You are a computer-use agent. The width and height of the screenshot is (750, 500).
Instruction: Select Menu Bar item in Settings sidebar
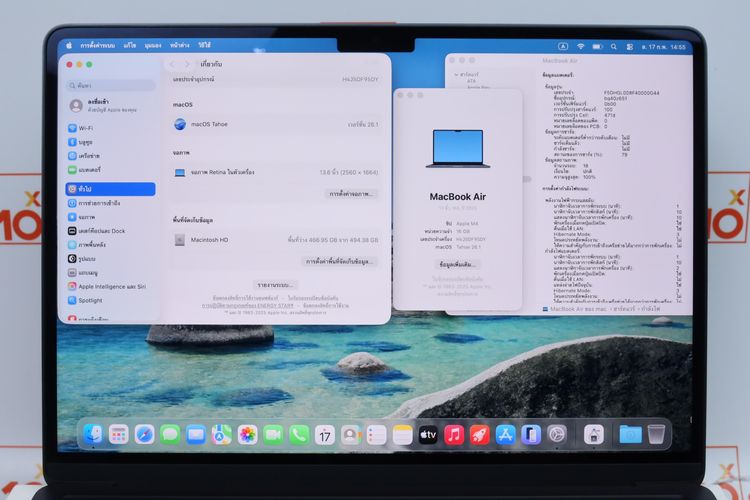(x=110, y=273)
